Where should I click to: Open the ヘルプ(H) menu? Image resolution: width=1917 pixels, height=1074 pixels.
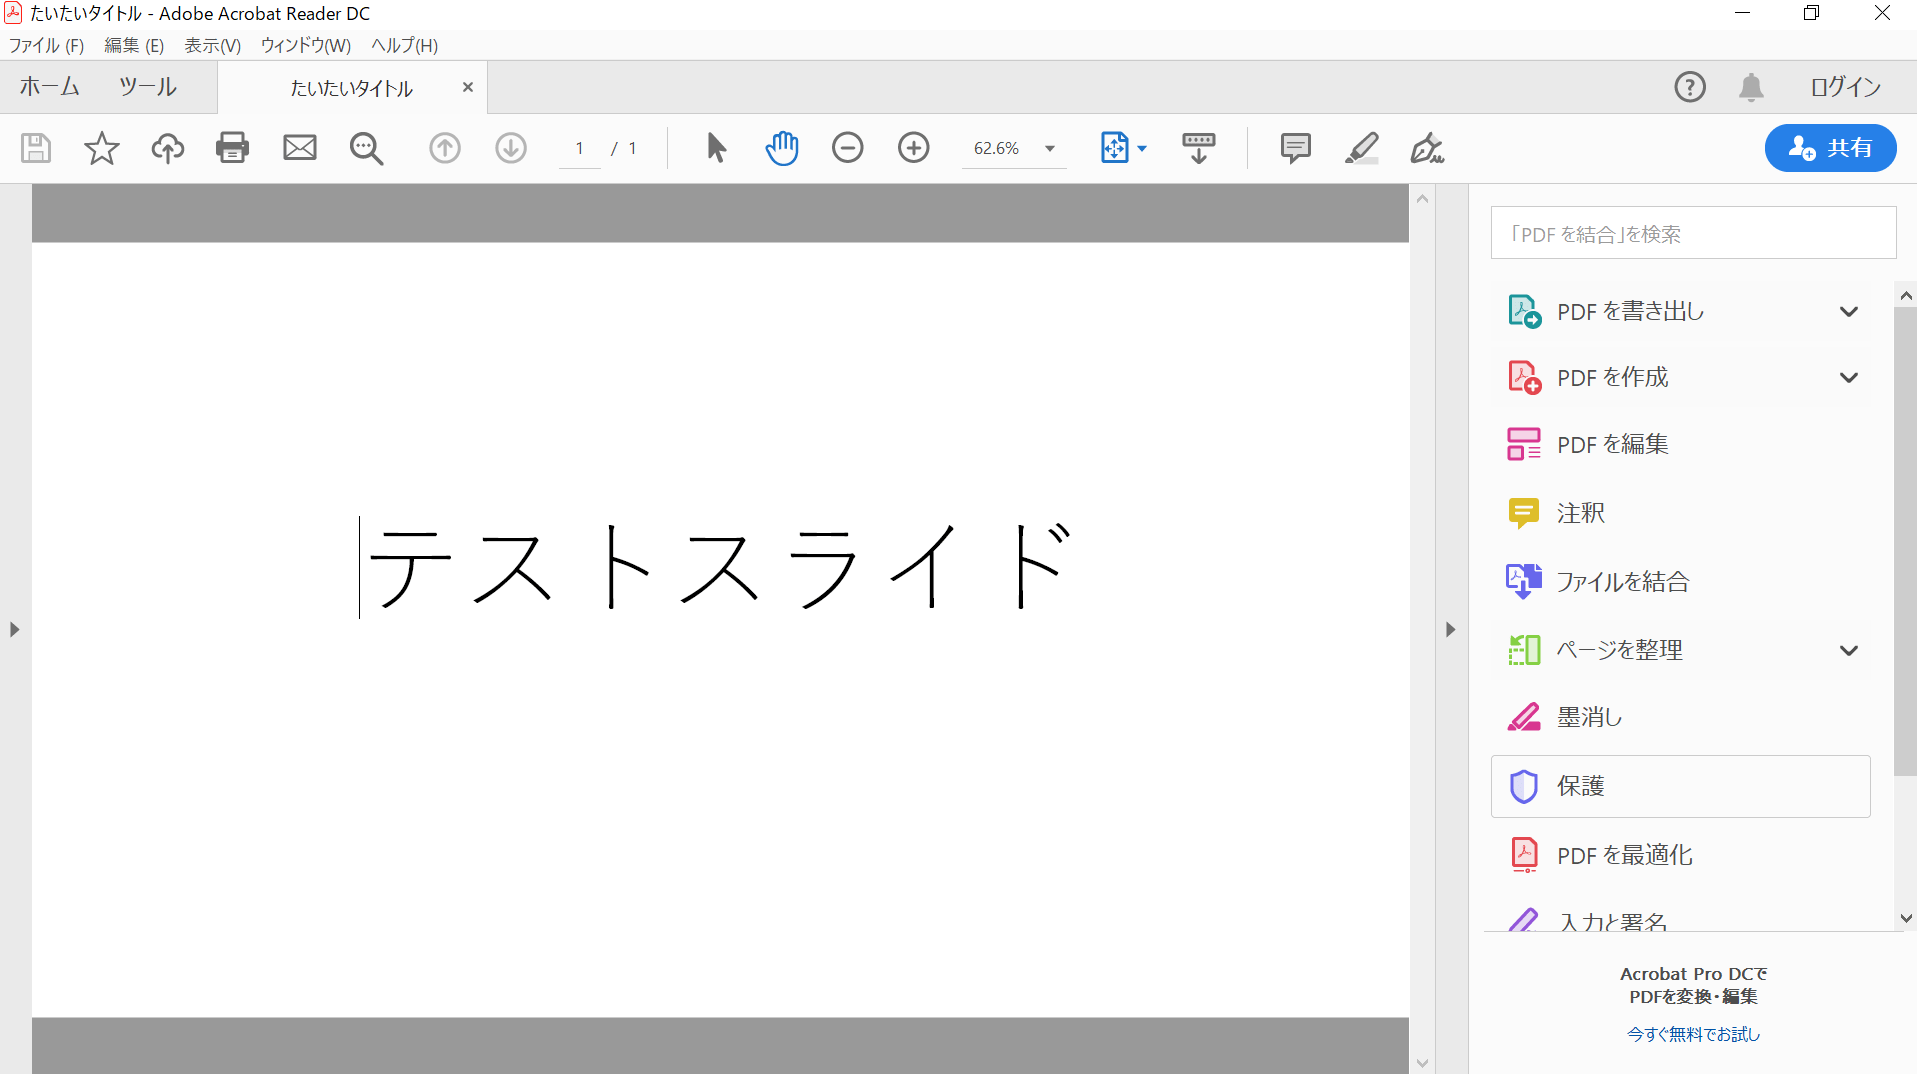pos(404,45)
